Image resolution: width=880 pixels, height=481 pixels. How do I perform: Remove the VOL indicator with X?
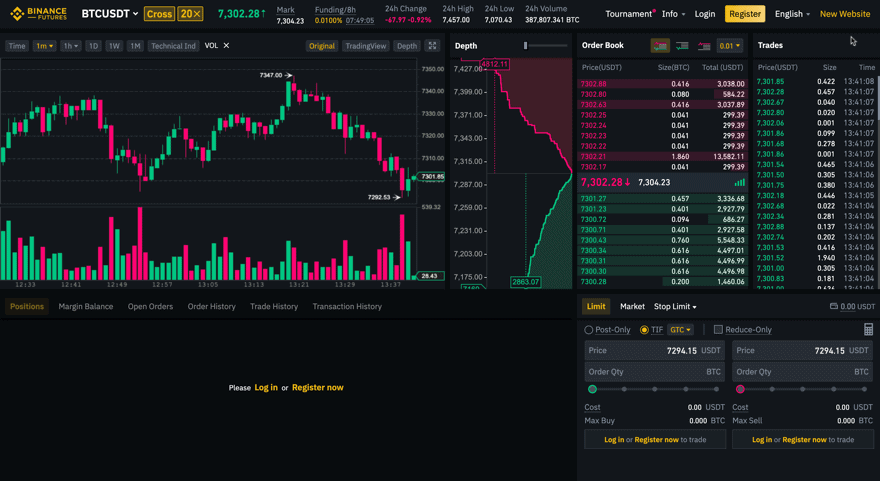226,45
